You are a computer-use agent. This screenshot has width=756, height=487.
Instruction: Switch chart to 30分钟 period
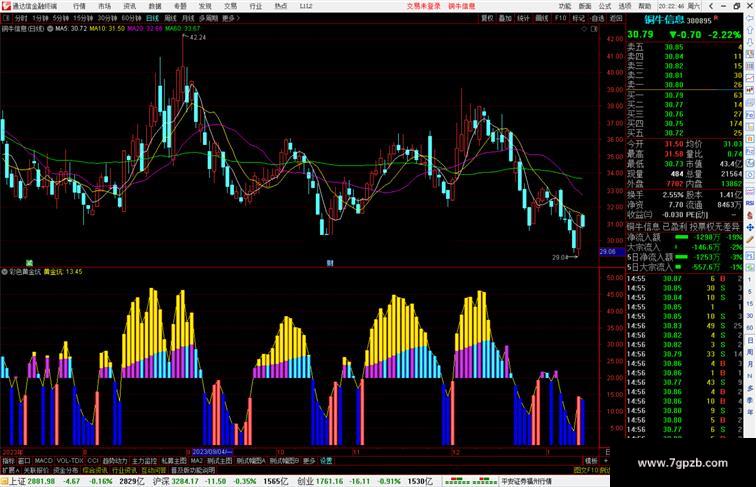click(107, 18)
